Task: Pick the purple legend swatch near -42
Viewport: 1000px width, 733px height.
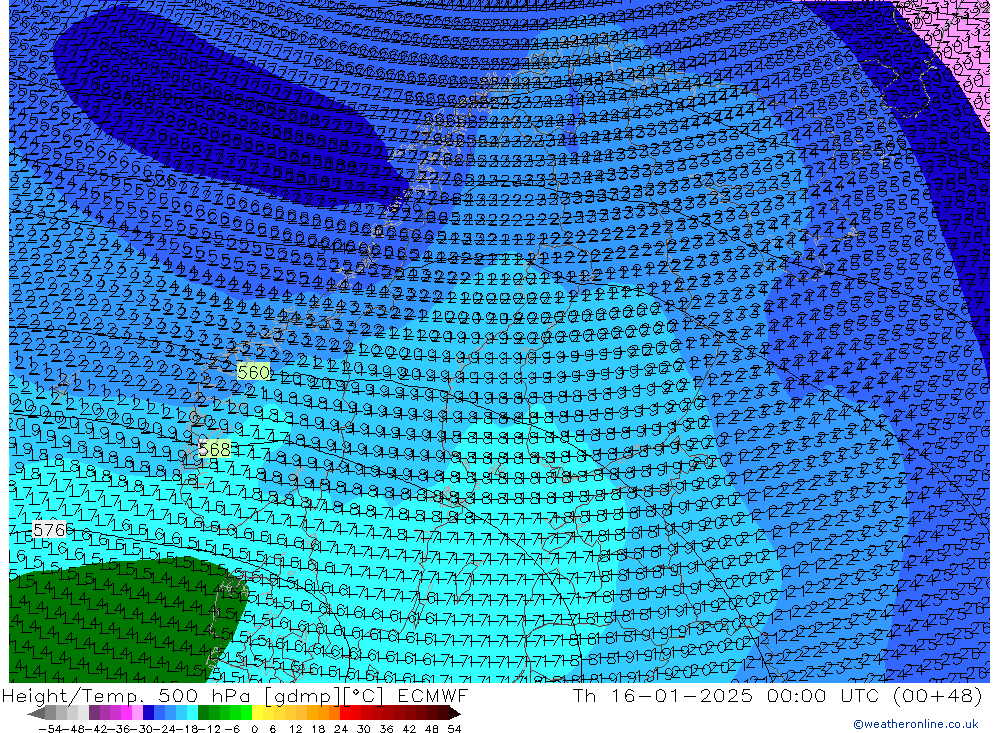Action: [94, 713]
